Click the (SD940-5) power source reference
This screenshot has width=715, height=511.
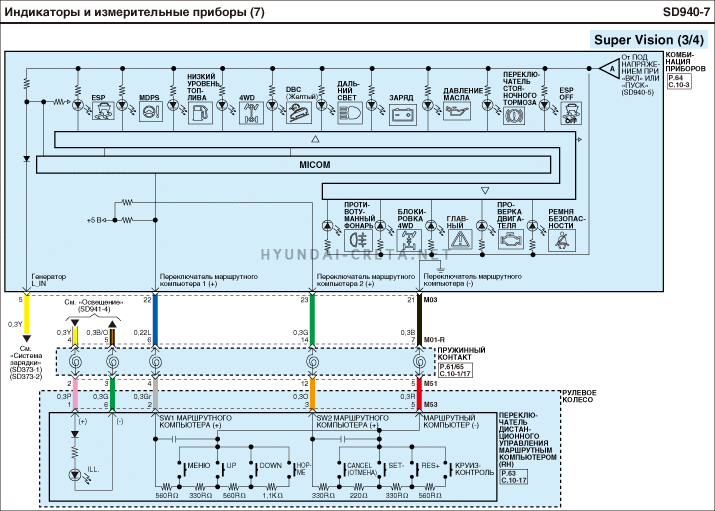tap(637, 92)
